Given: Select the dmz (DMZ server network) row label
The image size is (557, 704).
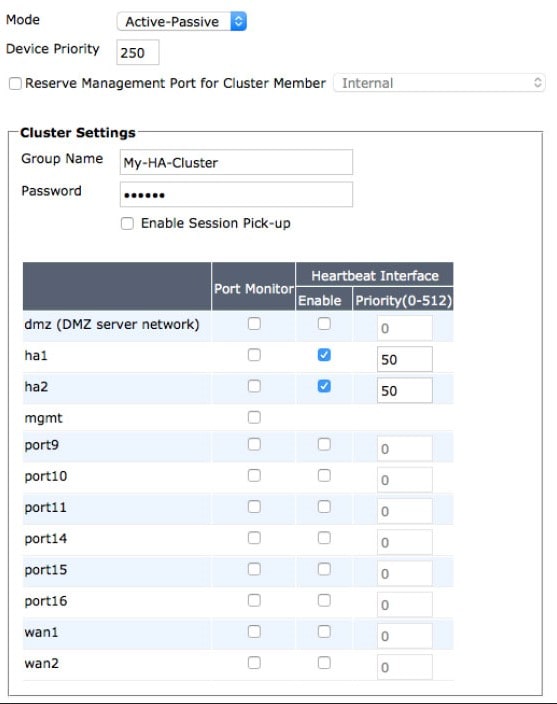Looking at the screenshot, I should click(x=112, y=324).
